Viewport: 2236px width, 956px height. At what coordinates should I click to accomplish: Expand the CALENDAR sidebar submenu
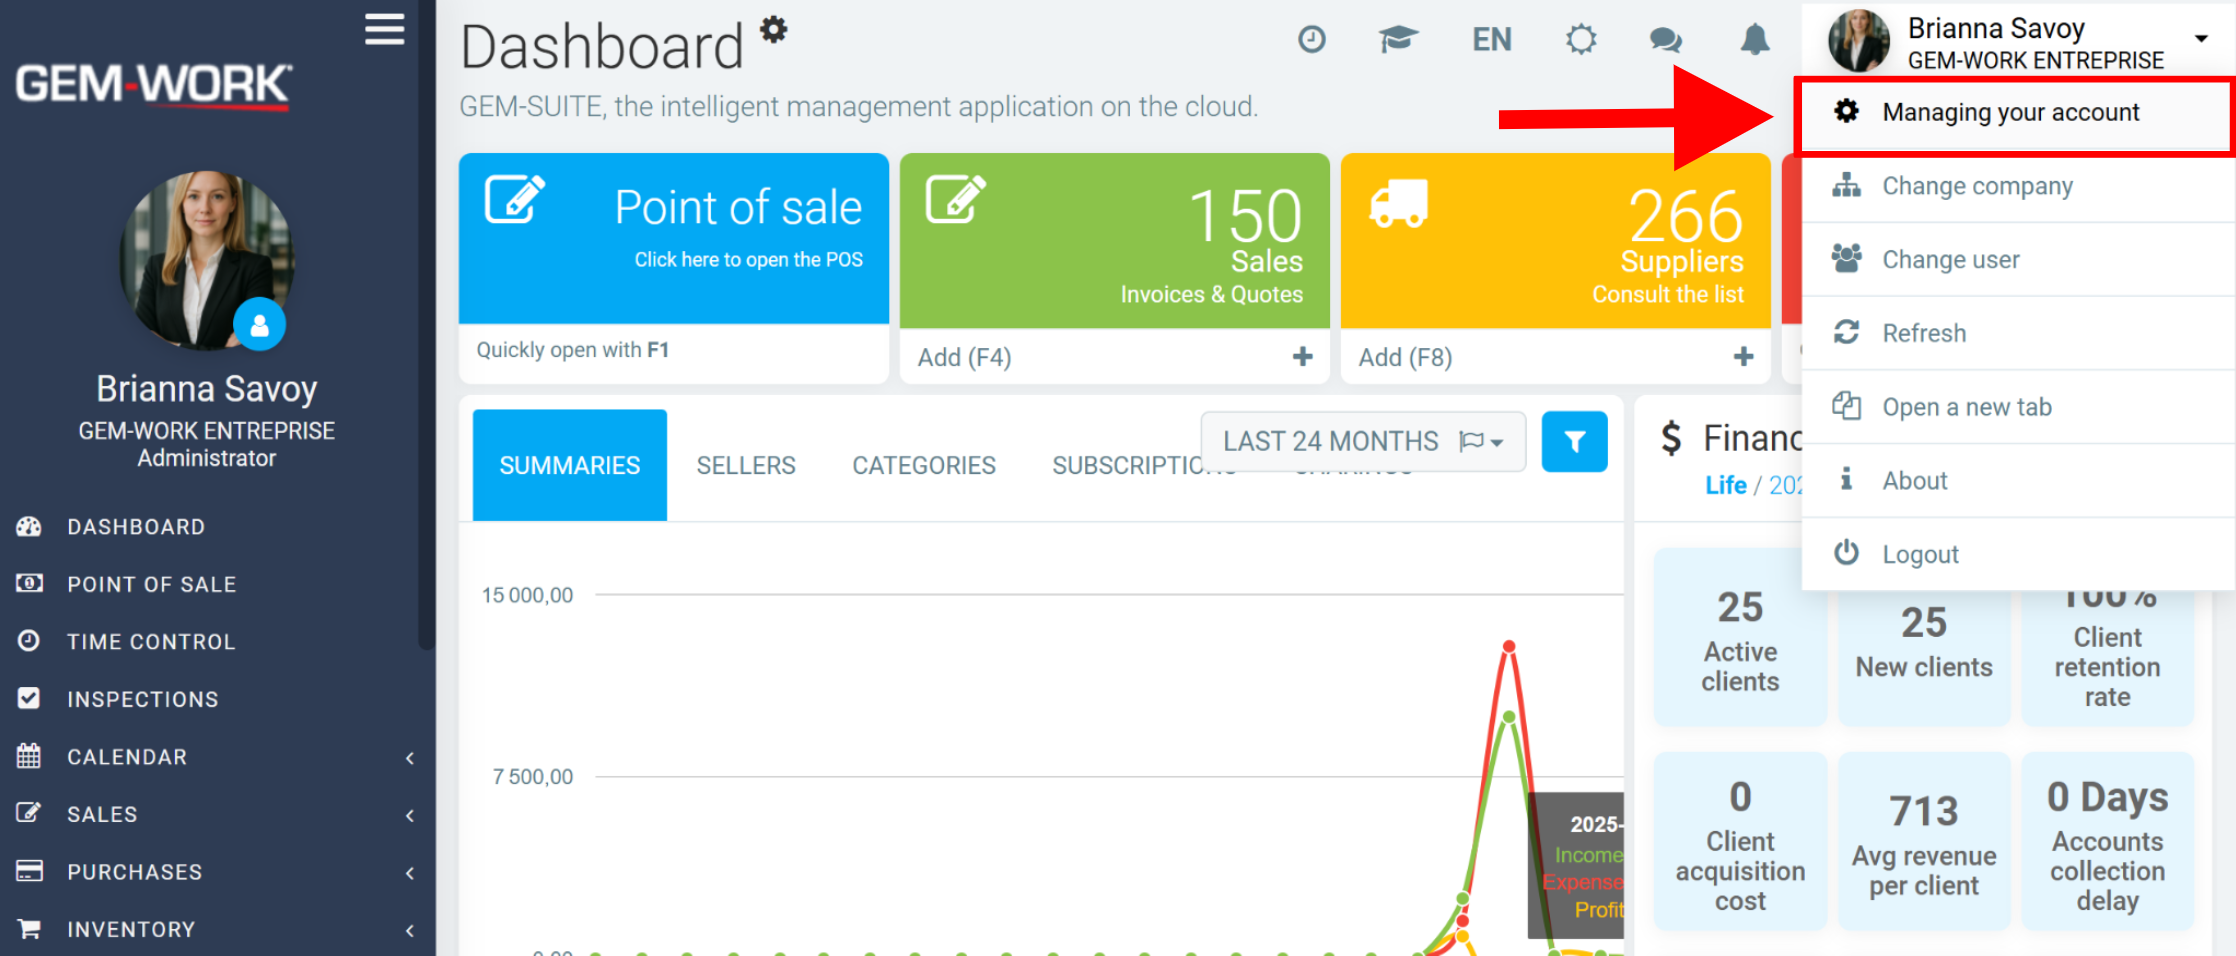pyautogui.click(x=217, y=757)
